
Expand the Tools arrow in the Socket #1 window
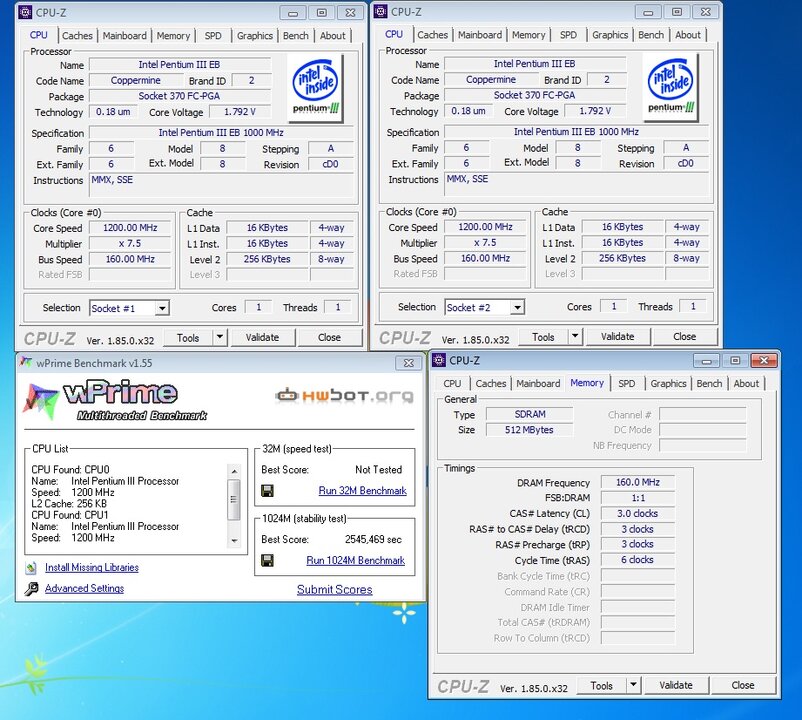pos(219,337)
